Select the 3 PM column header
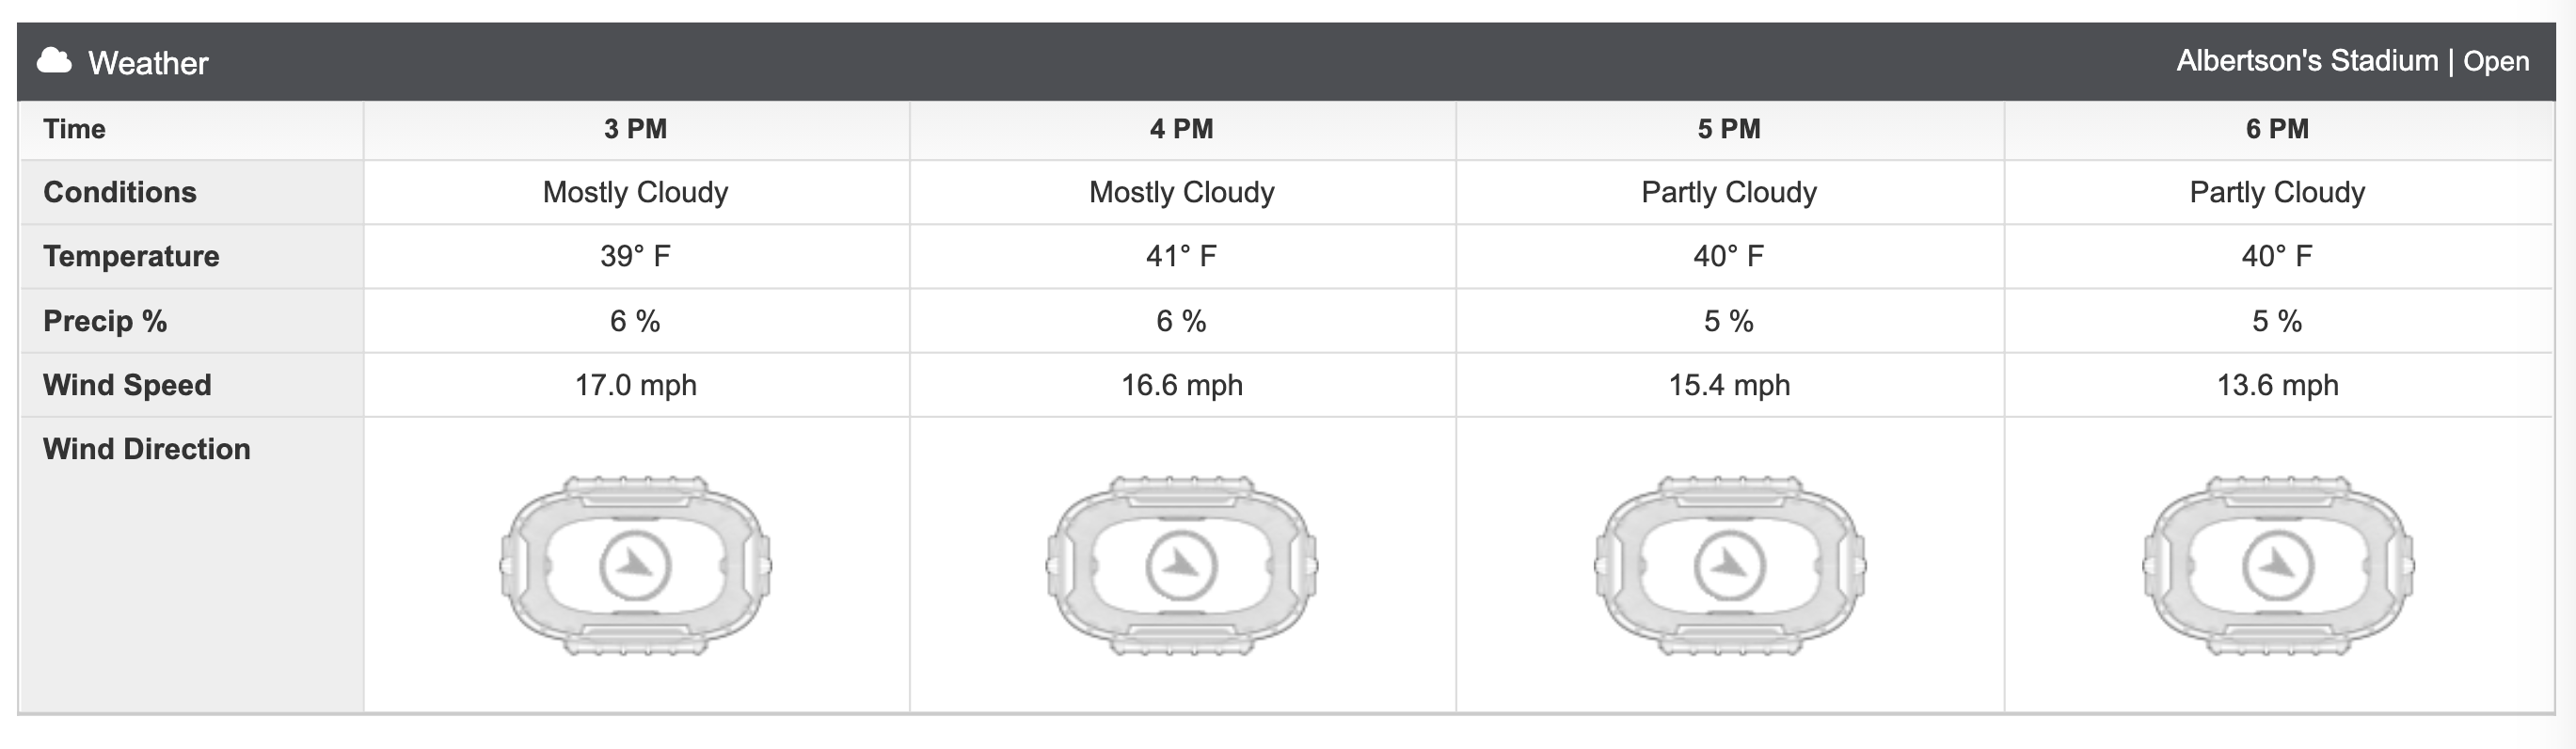2576x749 pixels. click(x=635, y=129)
